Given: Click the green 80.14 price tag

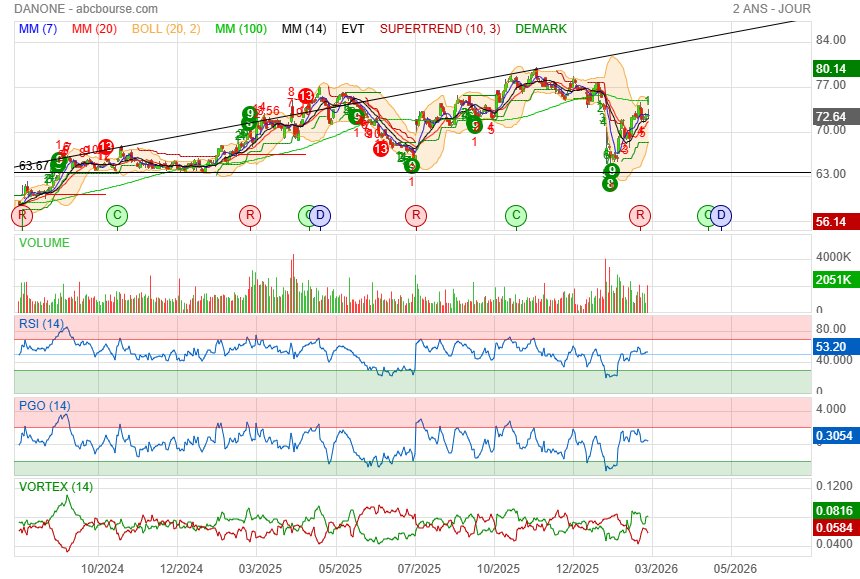Looking at the screenshot, I should 831,69.
